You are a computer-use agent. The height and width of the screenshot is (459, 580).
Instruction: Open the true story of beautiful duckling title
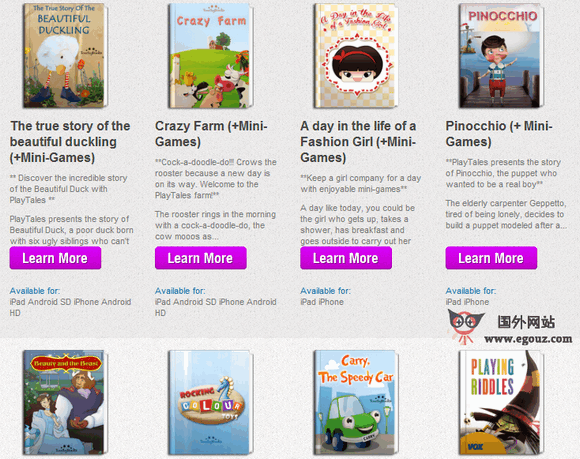[x=70, y=142]
